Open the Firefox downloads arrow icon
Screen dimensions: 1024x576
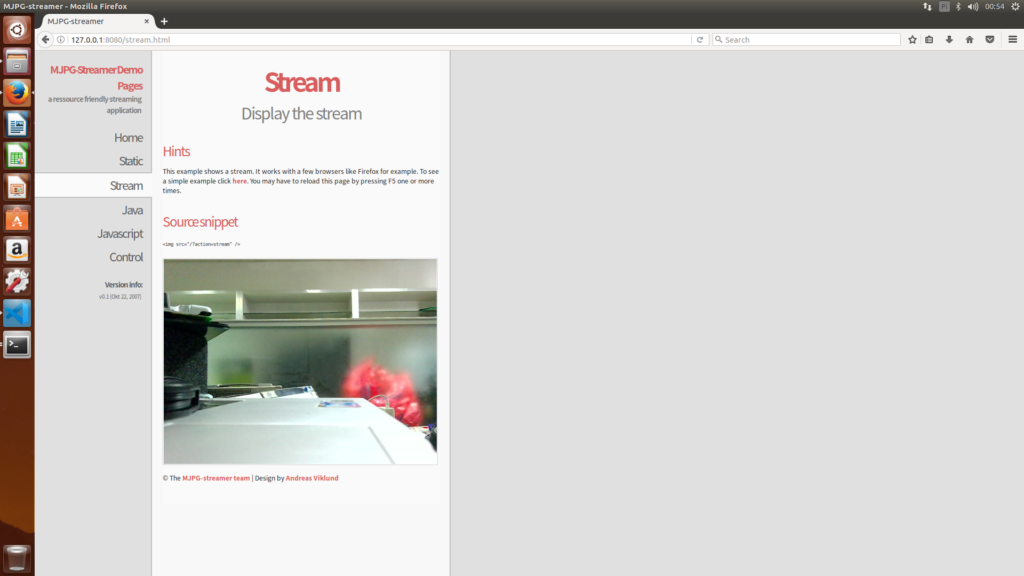(x=949, y=40)
